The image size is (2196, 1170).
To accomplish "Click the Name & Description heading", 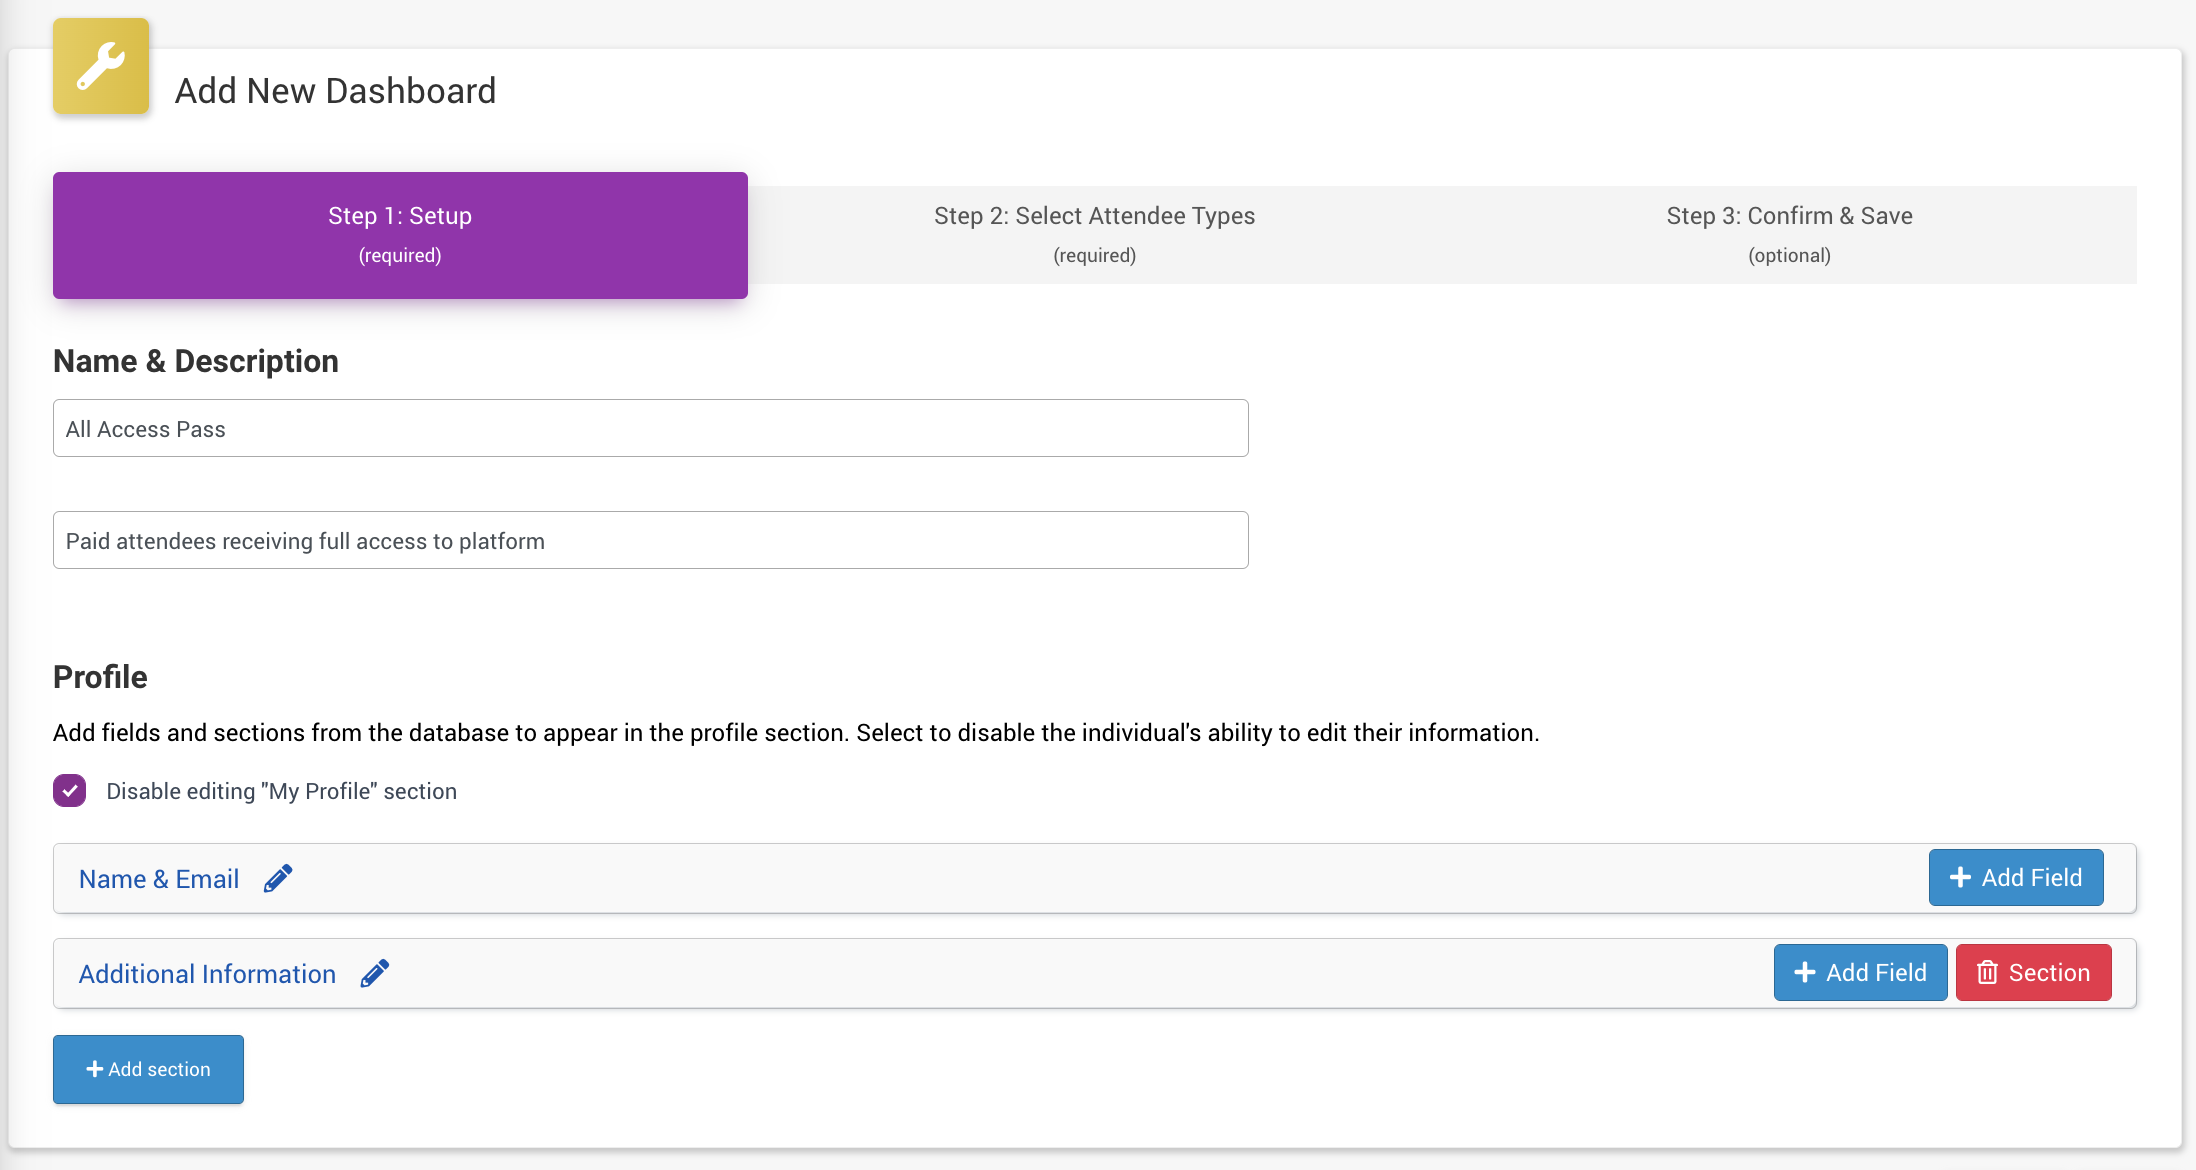I will pyautogui.click(x=196, y=361).
